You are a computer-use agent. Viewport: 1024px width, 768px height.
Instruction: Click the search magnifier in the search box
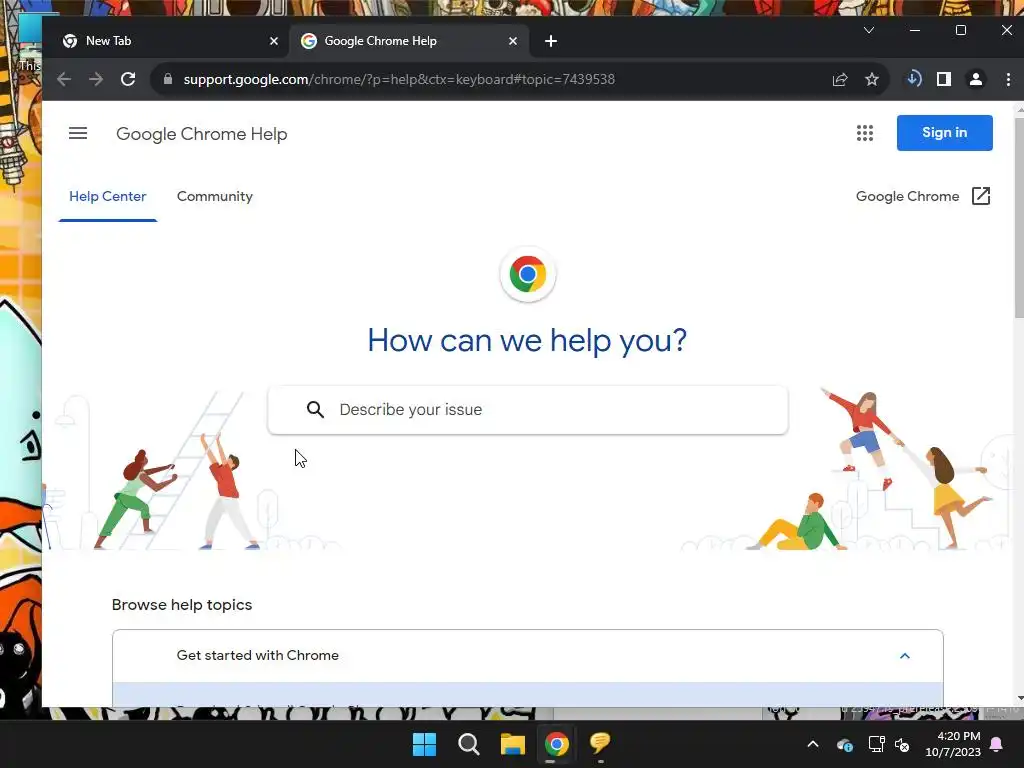point(315,409)
